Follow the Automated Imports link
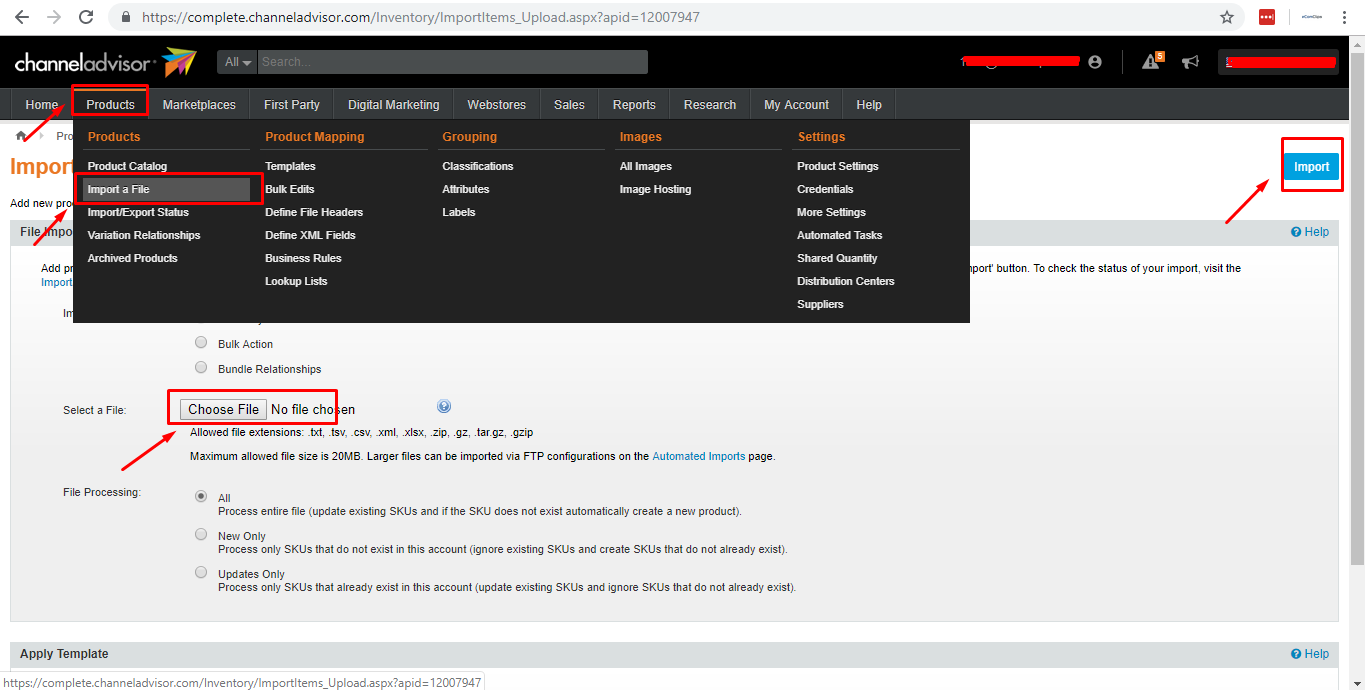The width and height of the screenshot is (1365, 690). tap(698, 456)
